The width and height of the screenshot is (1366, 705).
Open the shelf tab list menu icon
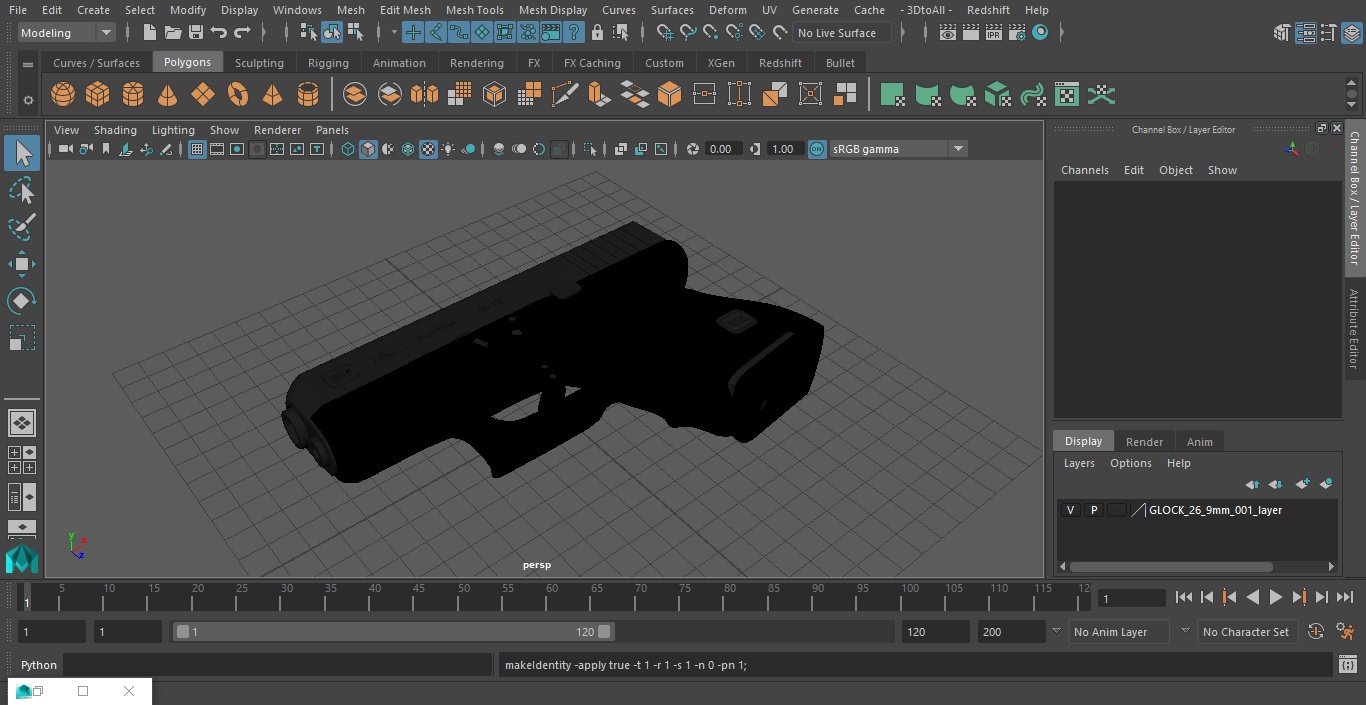pyautogui.click(x=28, y=64)
